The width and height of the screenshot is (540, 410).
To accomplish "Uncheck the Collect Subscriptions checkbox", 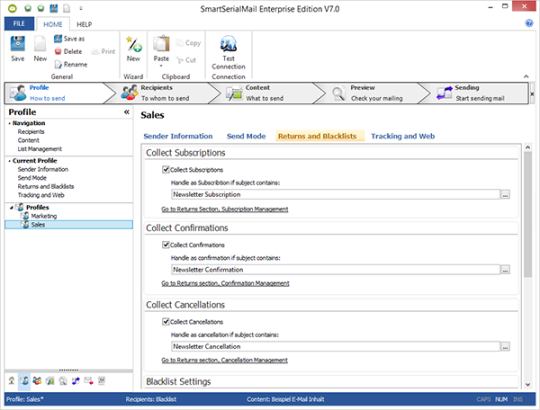I will 166,169.
